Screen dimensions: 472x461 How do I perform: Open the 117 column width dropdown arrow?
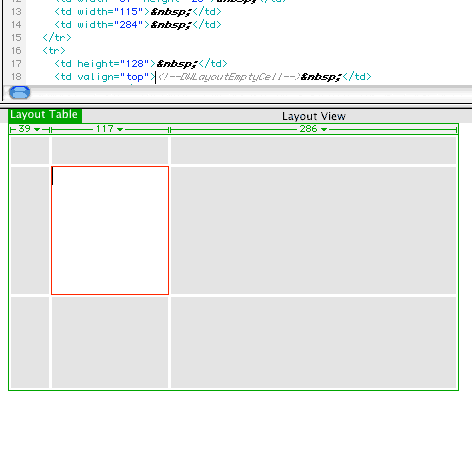[x=120, y=129]
